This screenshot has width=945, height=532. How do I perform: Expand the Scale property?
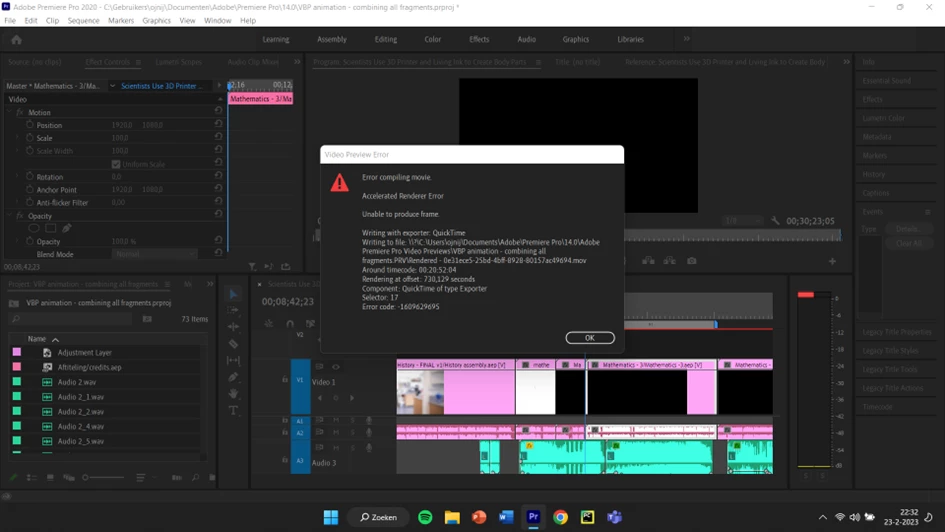tap(17, 137)
